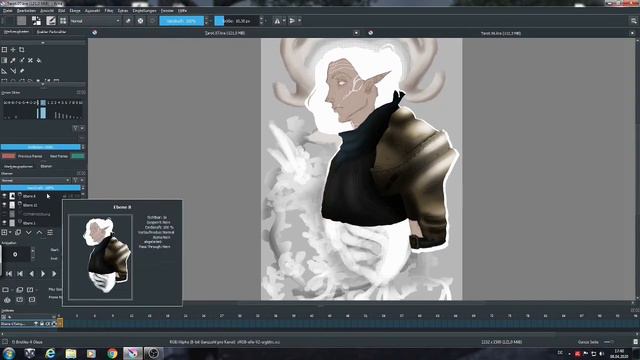Toggle horizontal mirror tool icon
Image resolution: width=640 pixels, height=360 pixels.
pos(277,21)
